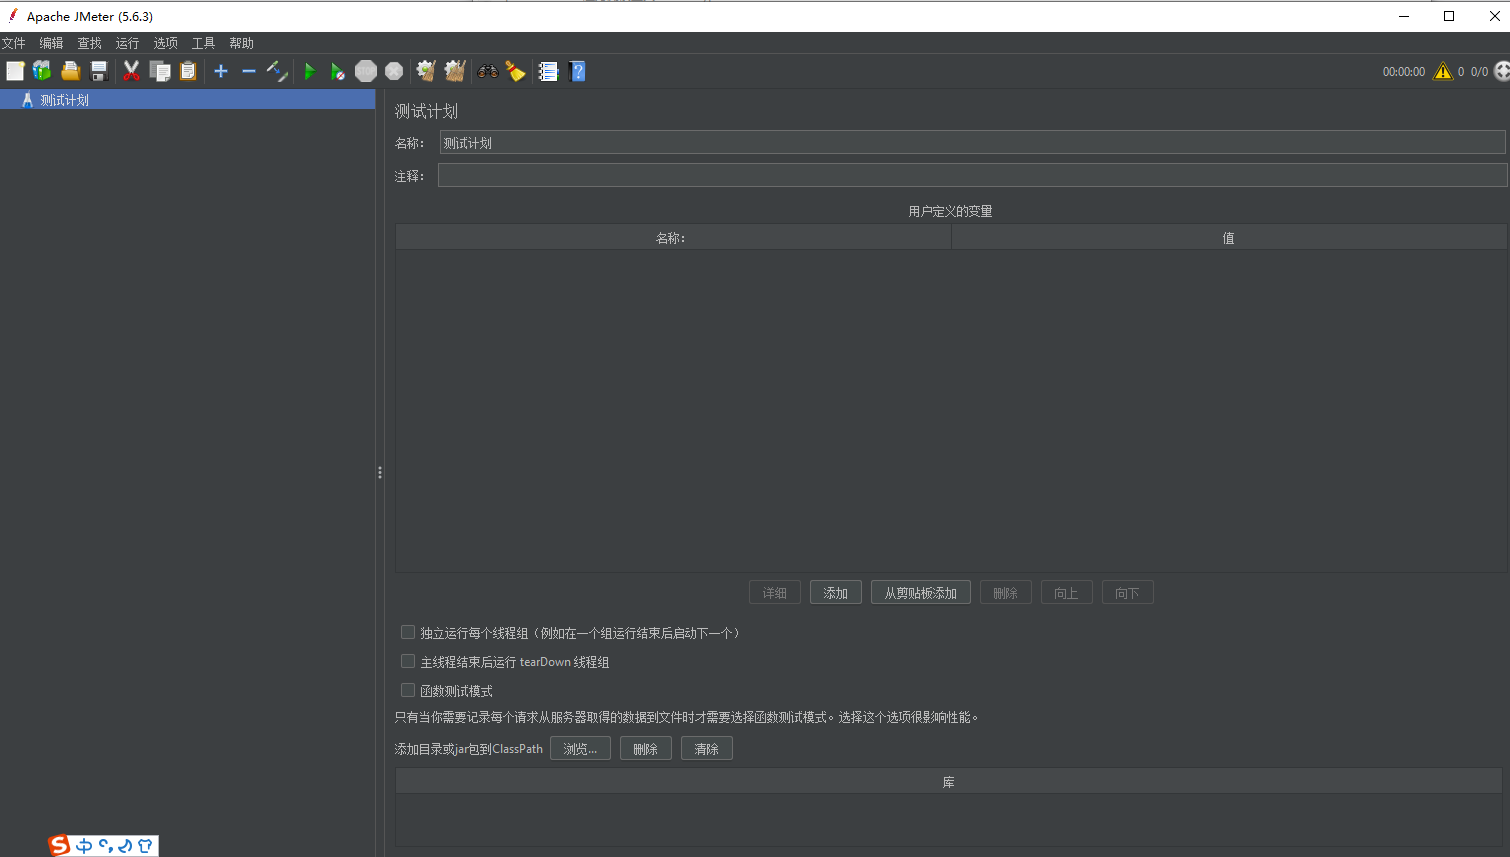Screen dimensions: 1510x857
Task: Save test plan using the floppy disk icon
Action: pyautogui.click(x=98, y=71)
